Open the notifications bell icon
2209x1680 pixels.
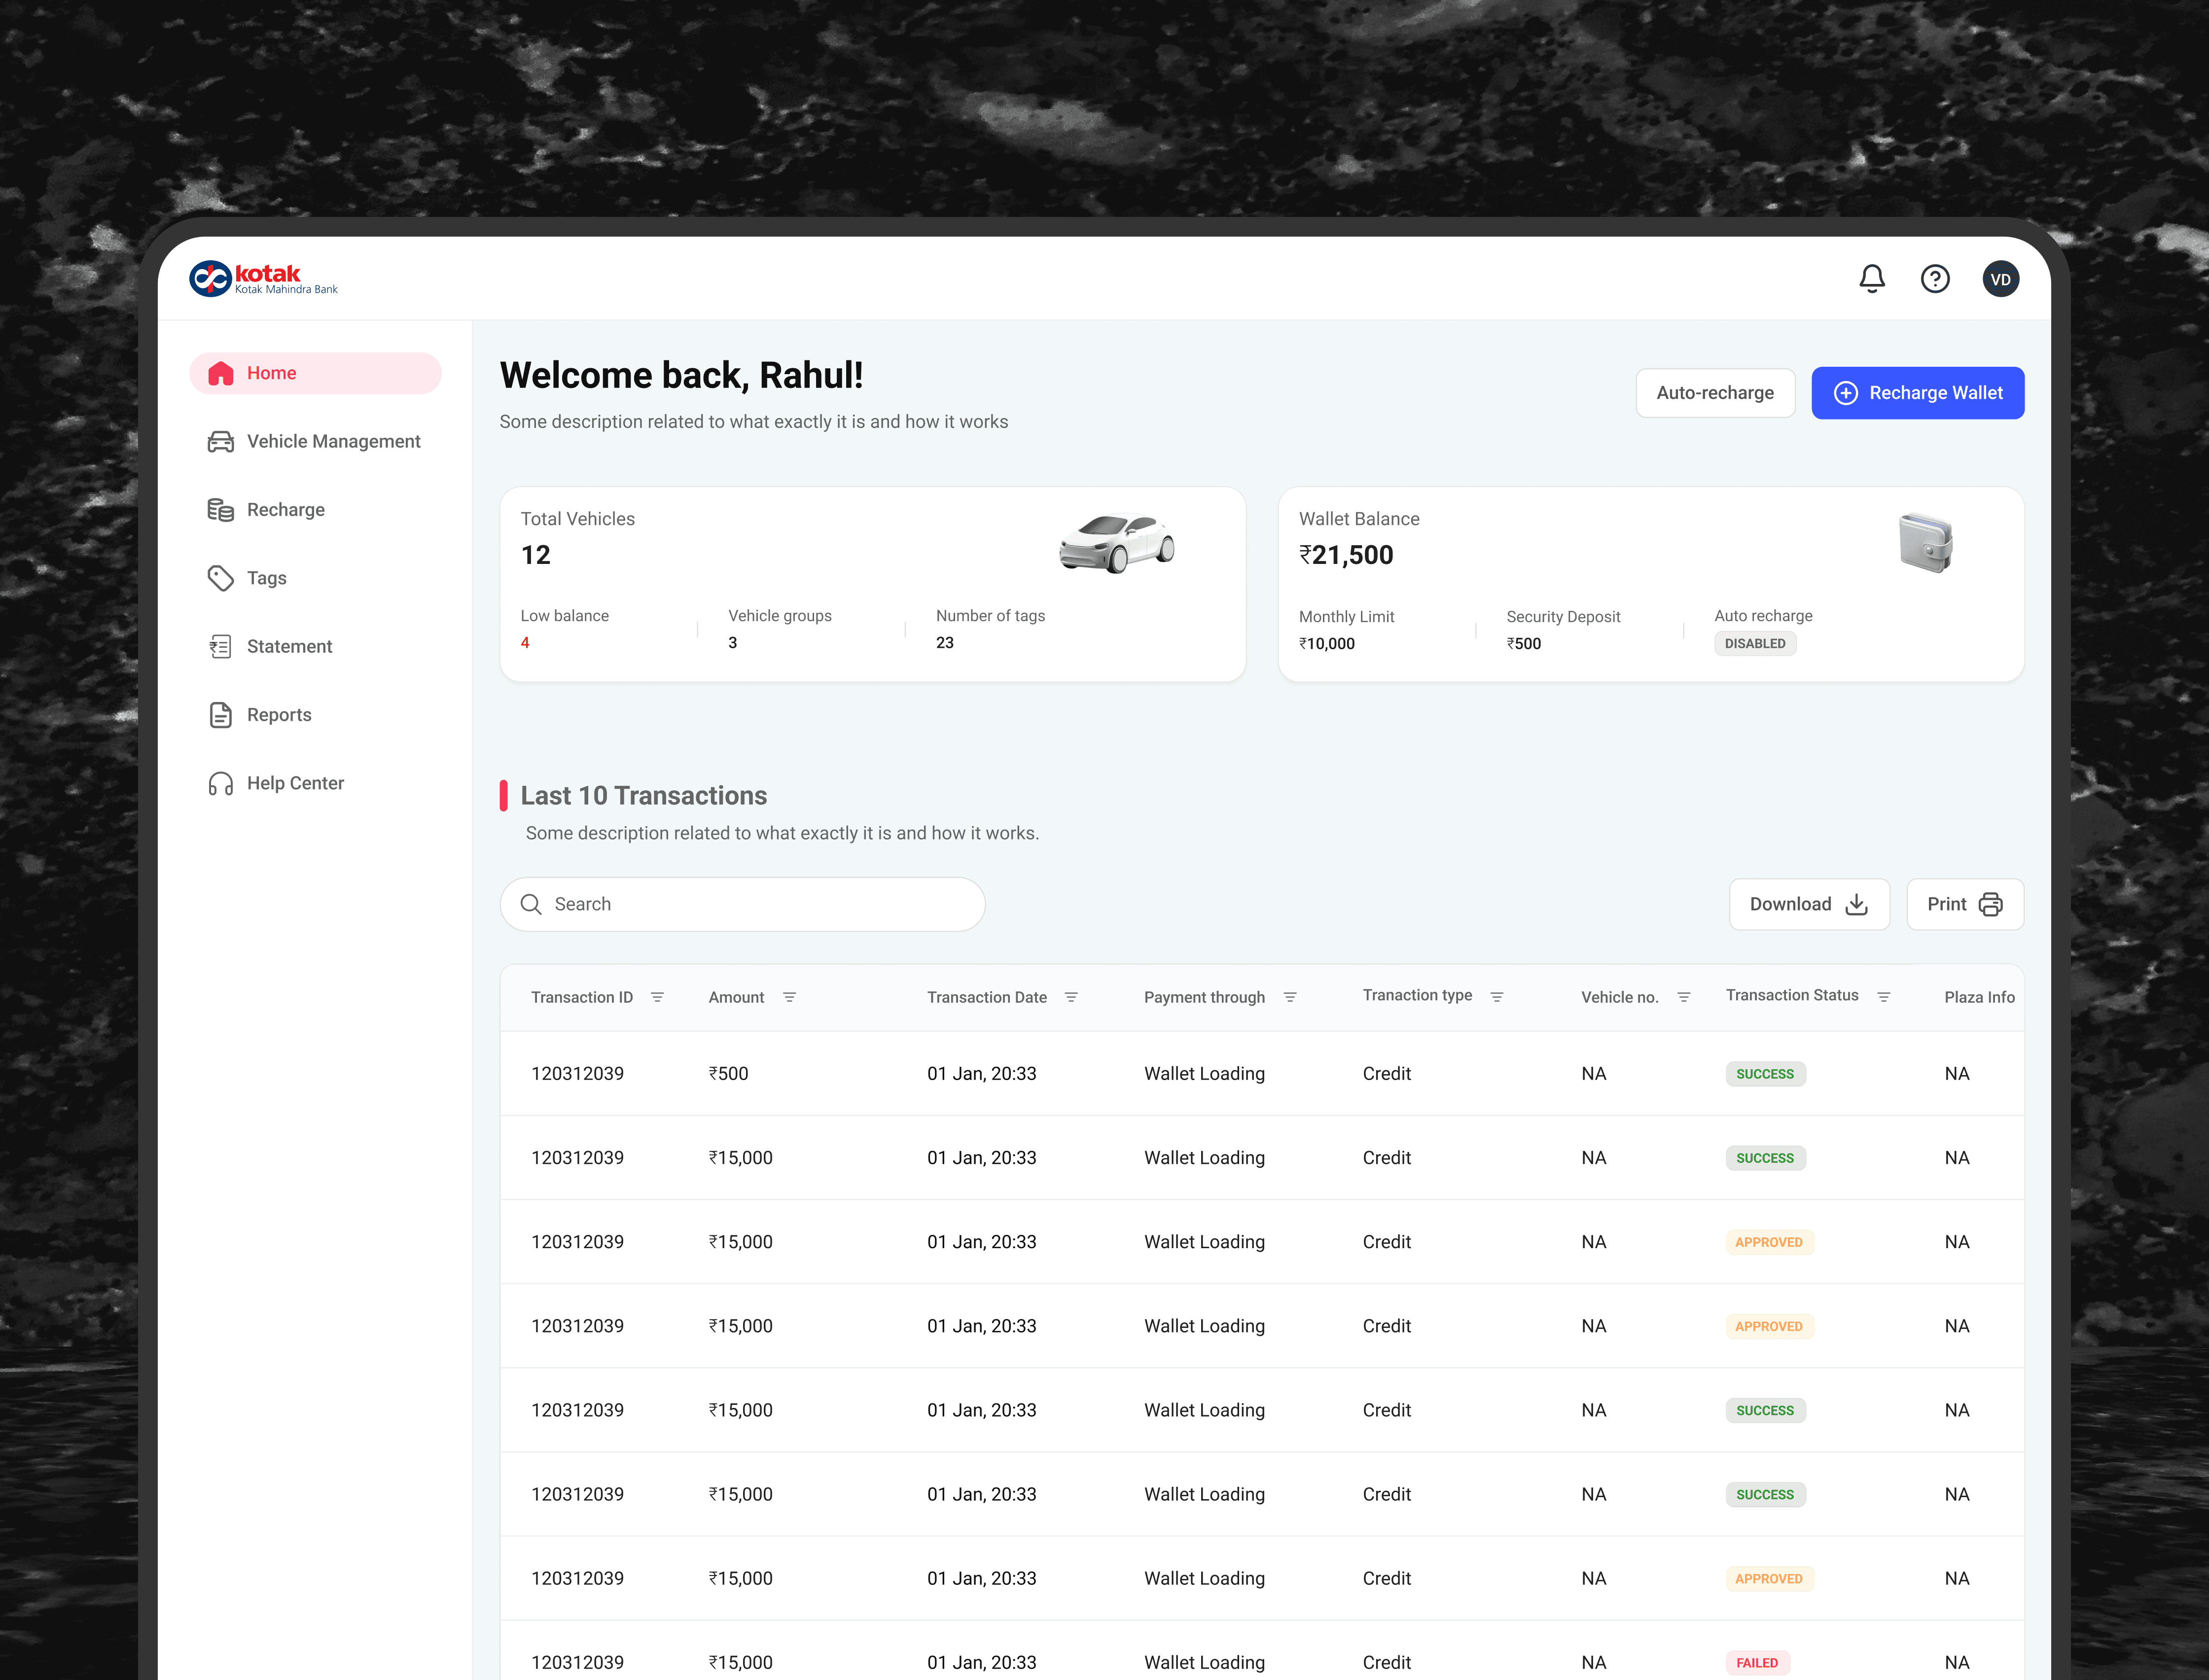[x=1872, y=279]
